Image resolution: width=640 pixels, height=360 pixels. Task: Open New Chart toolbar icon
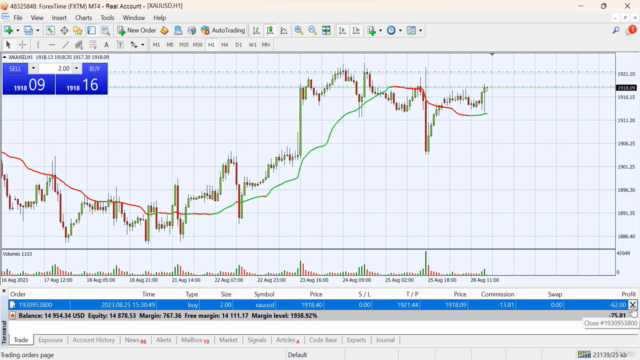(x=8, y=30)
